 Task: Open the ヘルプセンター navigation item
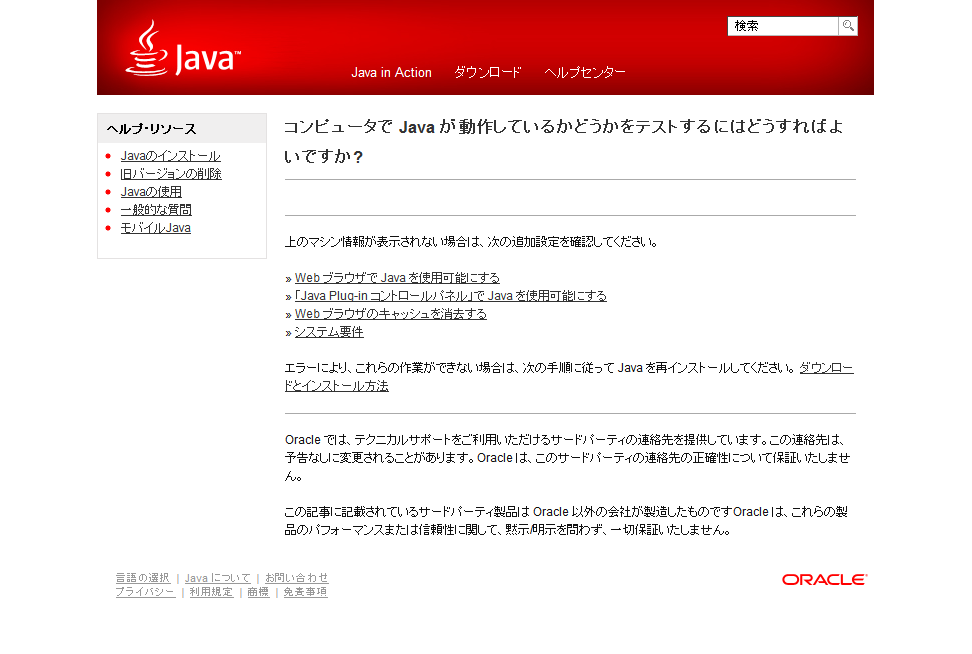coord(585,73)
